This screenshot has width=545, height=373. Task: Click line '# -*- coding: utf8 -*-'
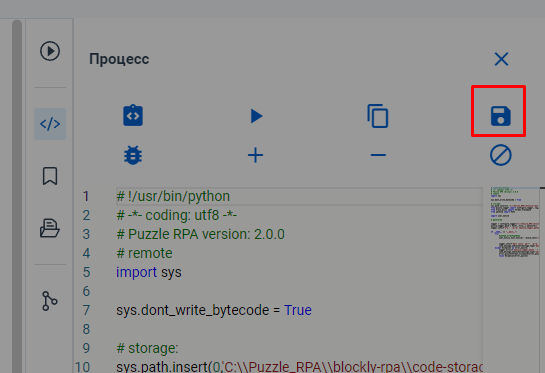click(x=177, y=215)
